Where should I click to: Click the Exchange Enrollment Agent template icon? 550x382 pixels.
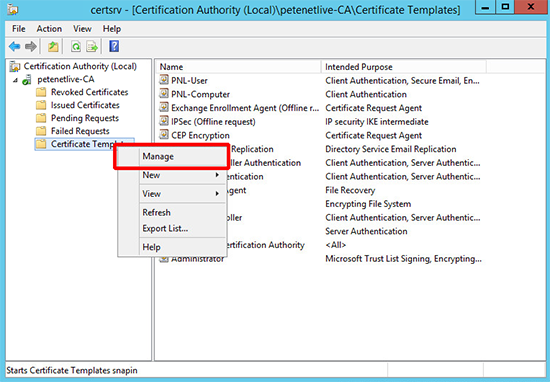pyautogui.click(x=163, y=107)
